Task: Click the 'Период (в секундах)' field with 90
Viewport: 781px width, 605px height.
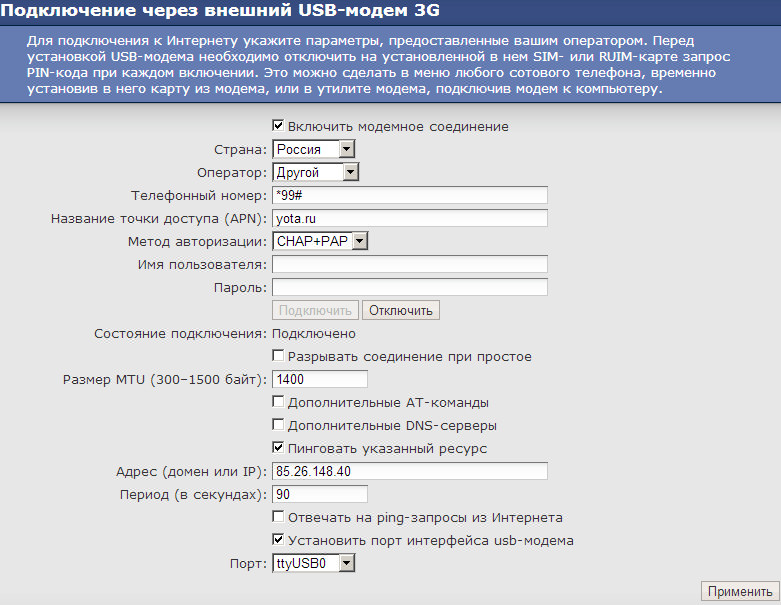Action: (x=320, y=495)
